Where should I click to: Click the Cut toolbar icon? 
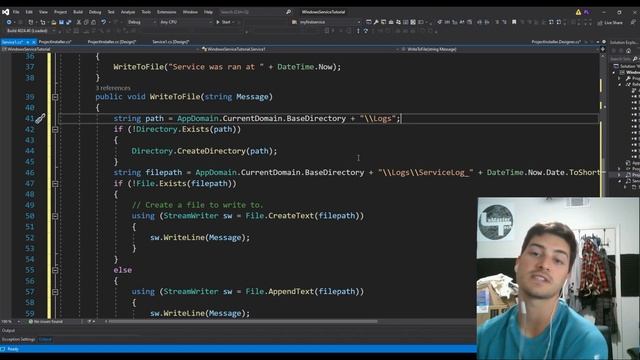79,22
